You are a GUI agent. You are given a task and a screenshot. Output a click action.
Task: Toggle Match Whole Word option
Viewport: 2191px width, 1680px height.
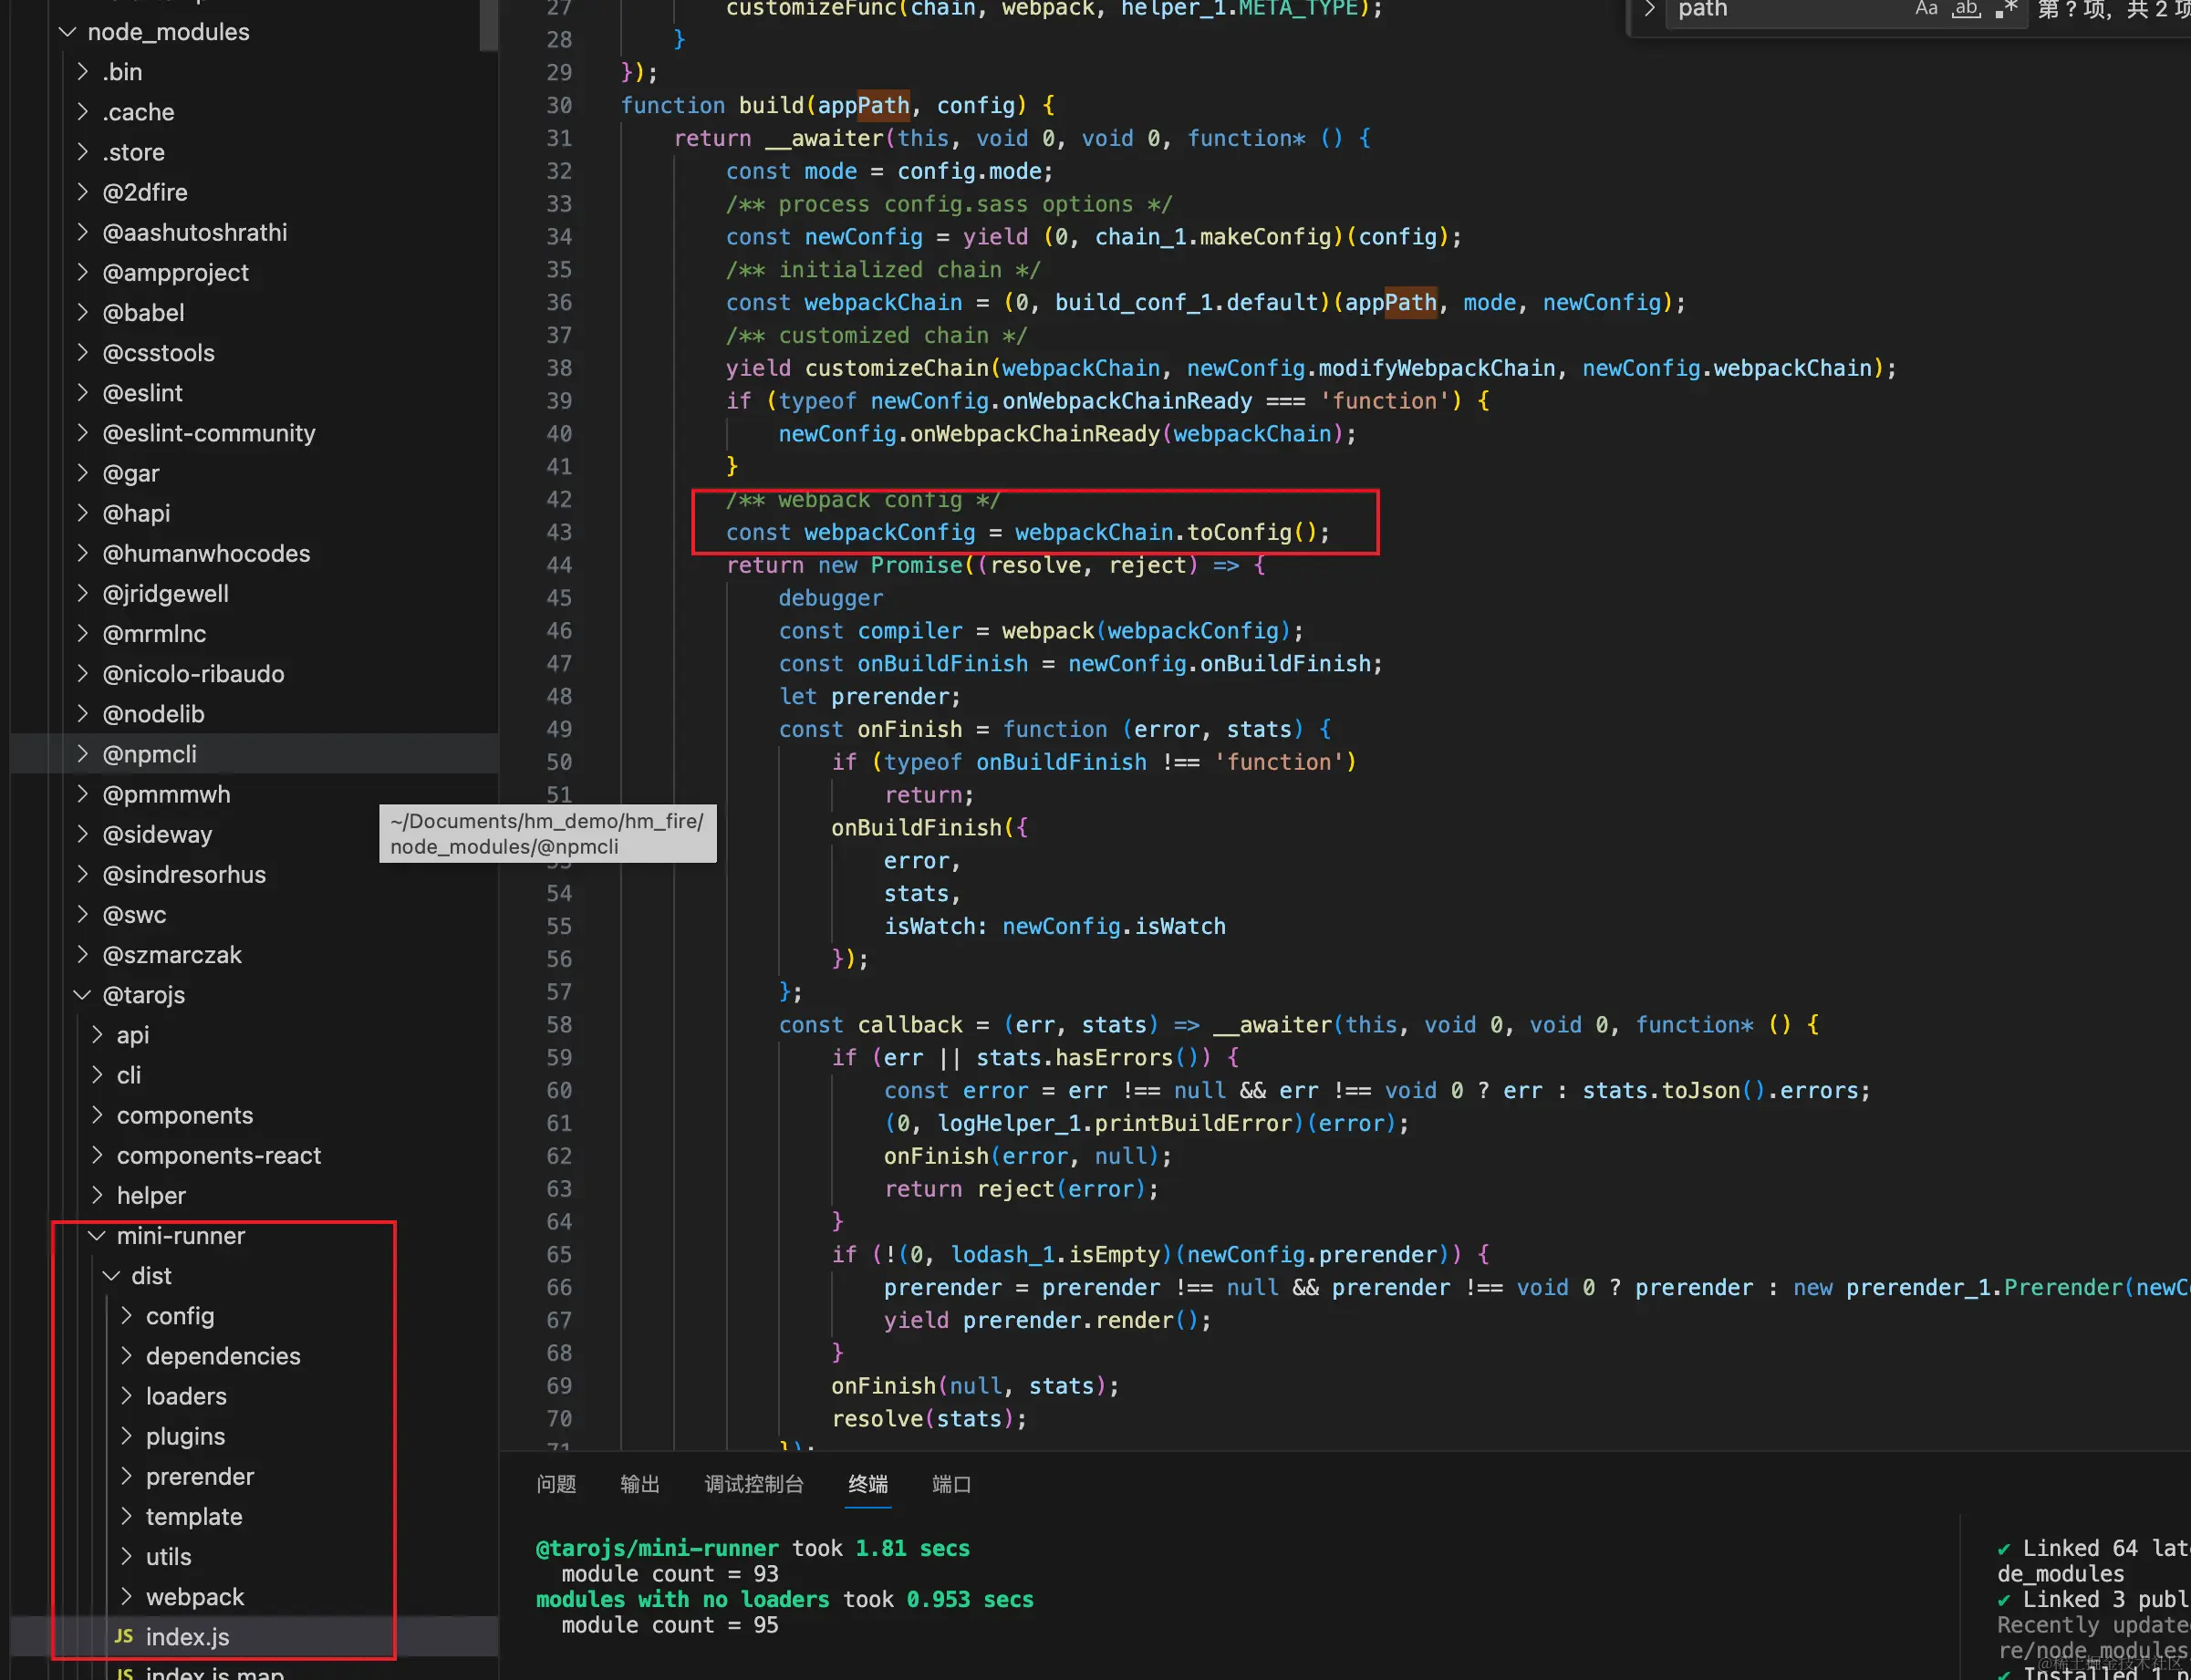pos(1966,9)
